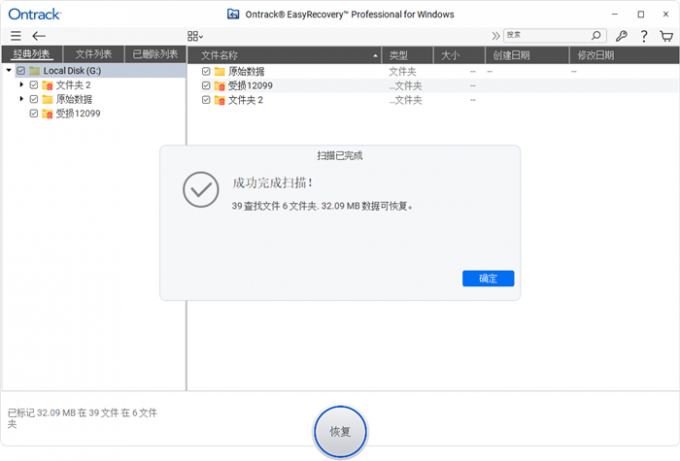Click 原始数据 folder icon in file list

click(220, 71)
